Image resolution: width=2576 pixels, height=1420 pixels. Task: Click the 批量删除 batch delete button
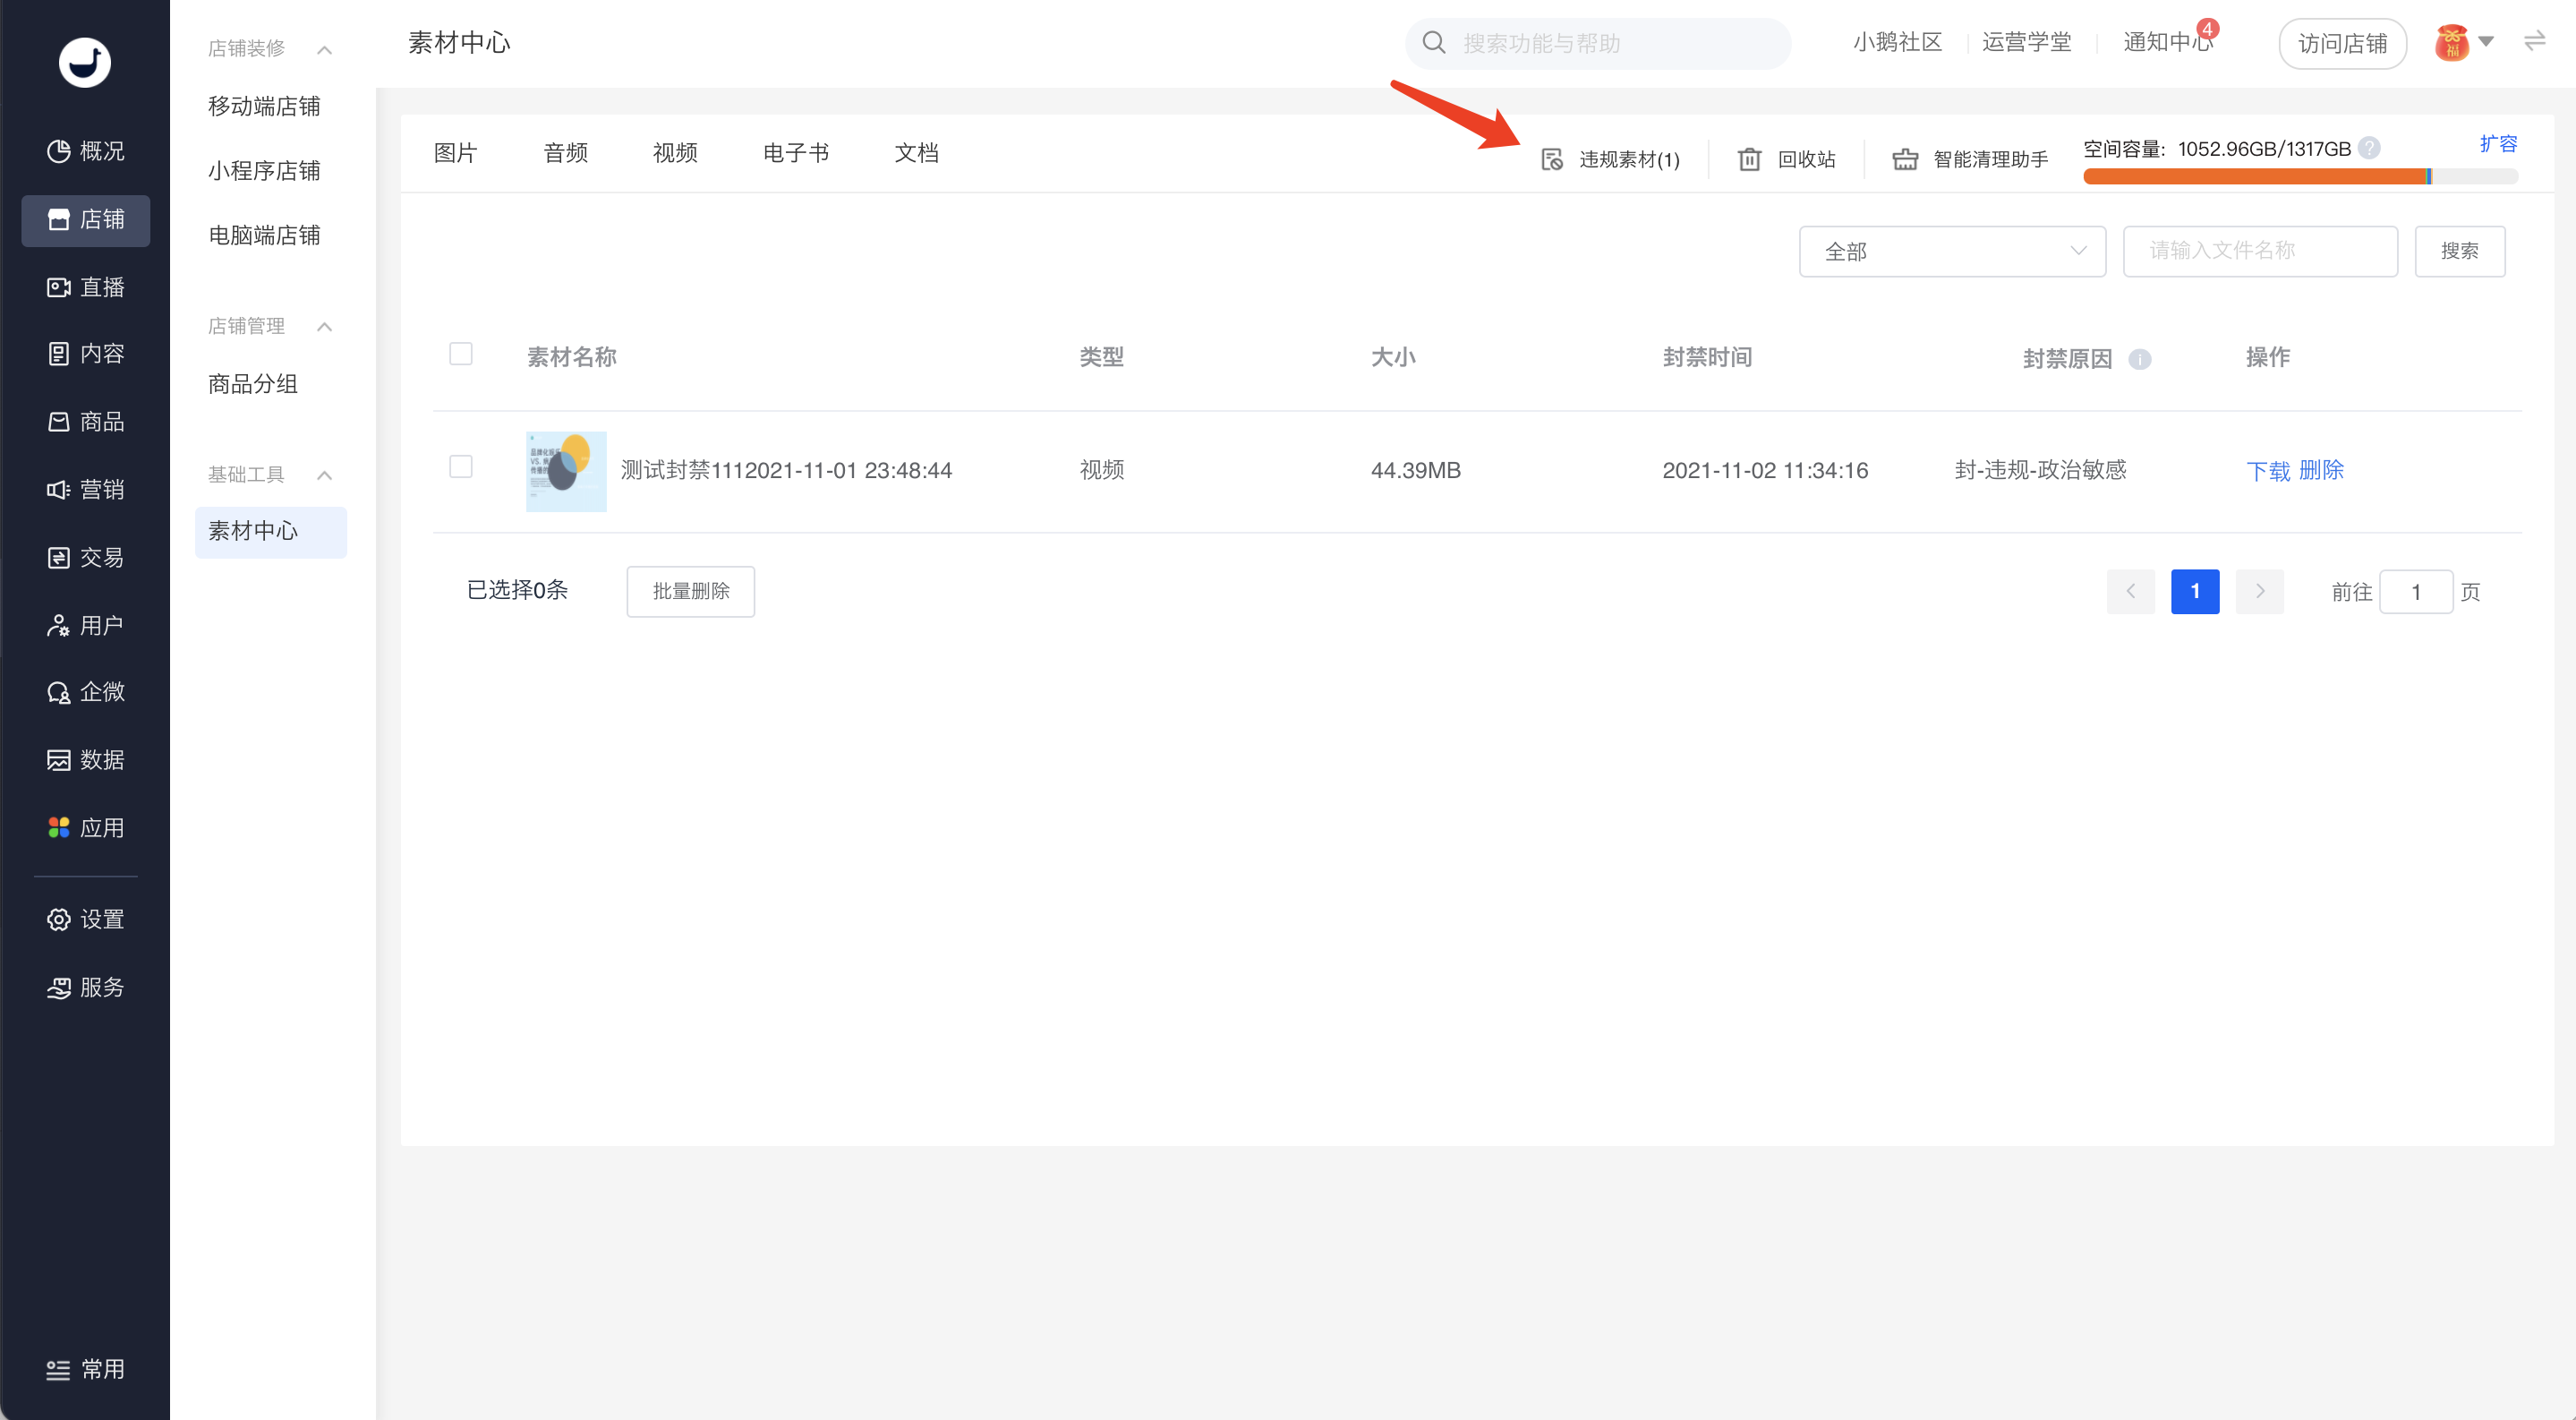[691, 591]
